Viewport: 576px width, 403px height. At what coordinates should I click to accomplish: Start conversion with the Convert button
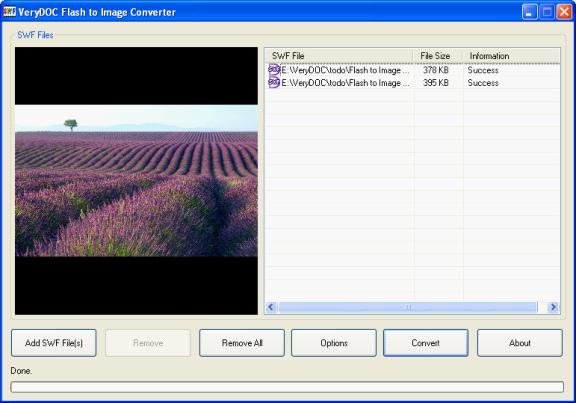[x=425, y=343]
